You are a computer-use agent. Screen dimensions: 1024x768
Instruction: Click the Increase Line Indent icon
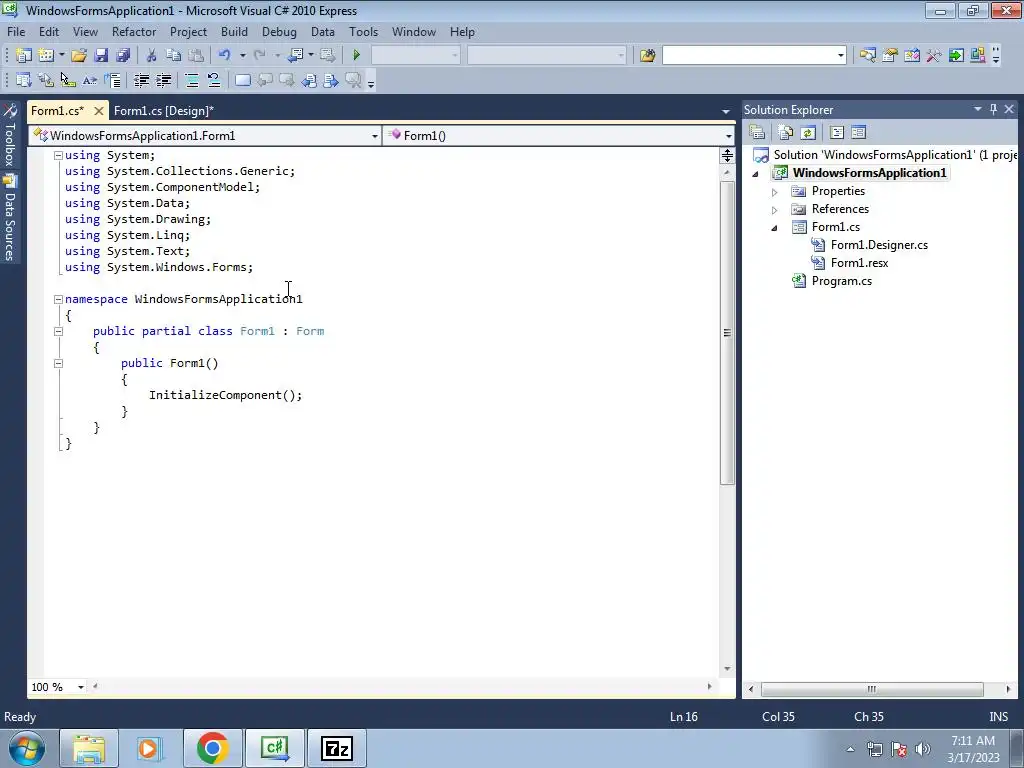pos(164,80)
